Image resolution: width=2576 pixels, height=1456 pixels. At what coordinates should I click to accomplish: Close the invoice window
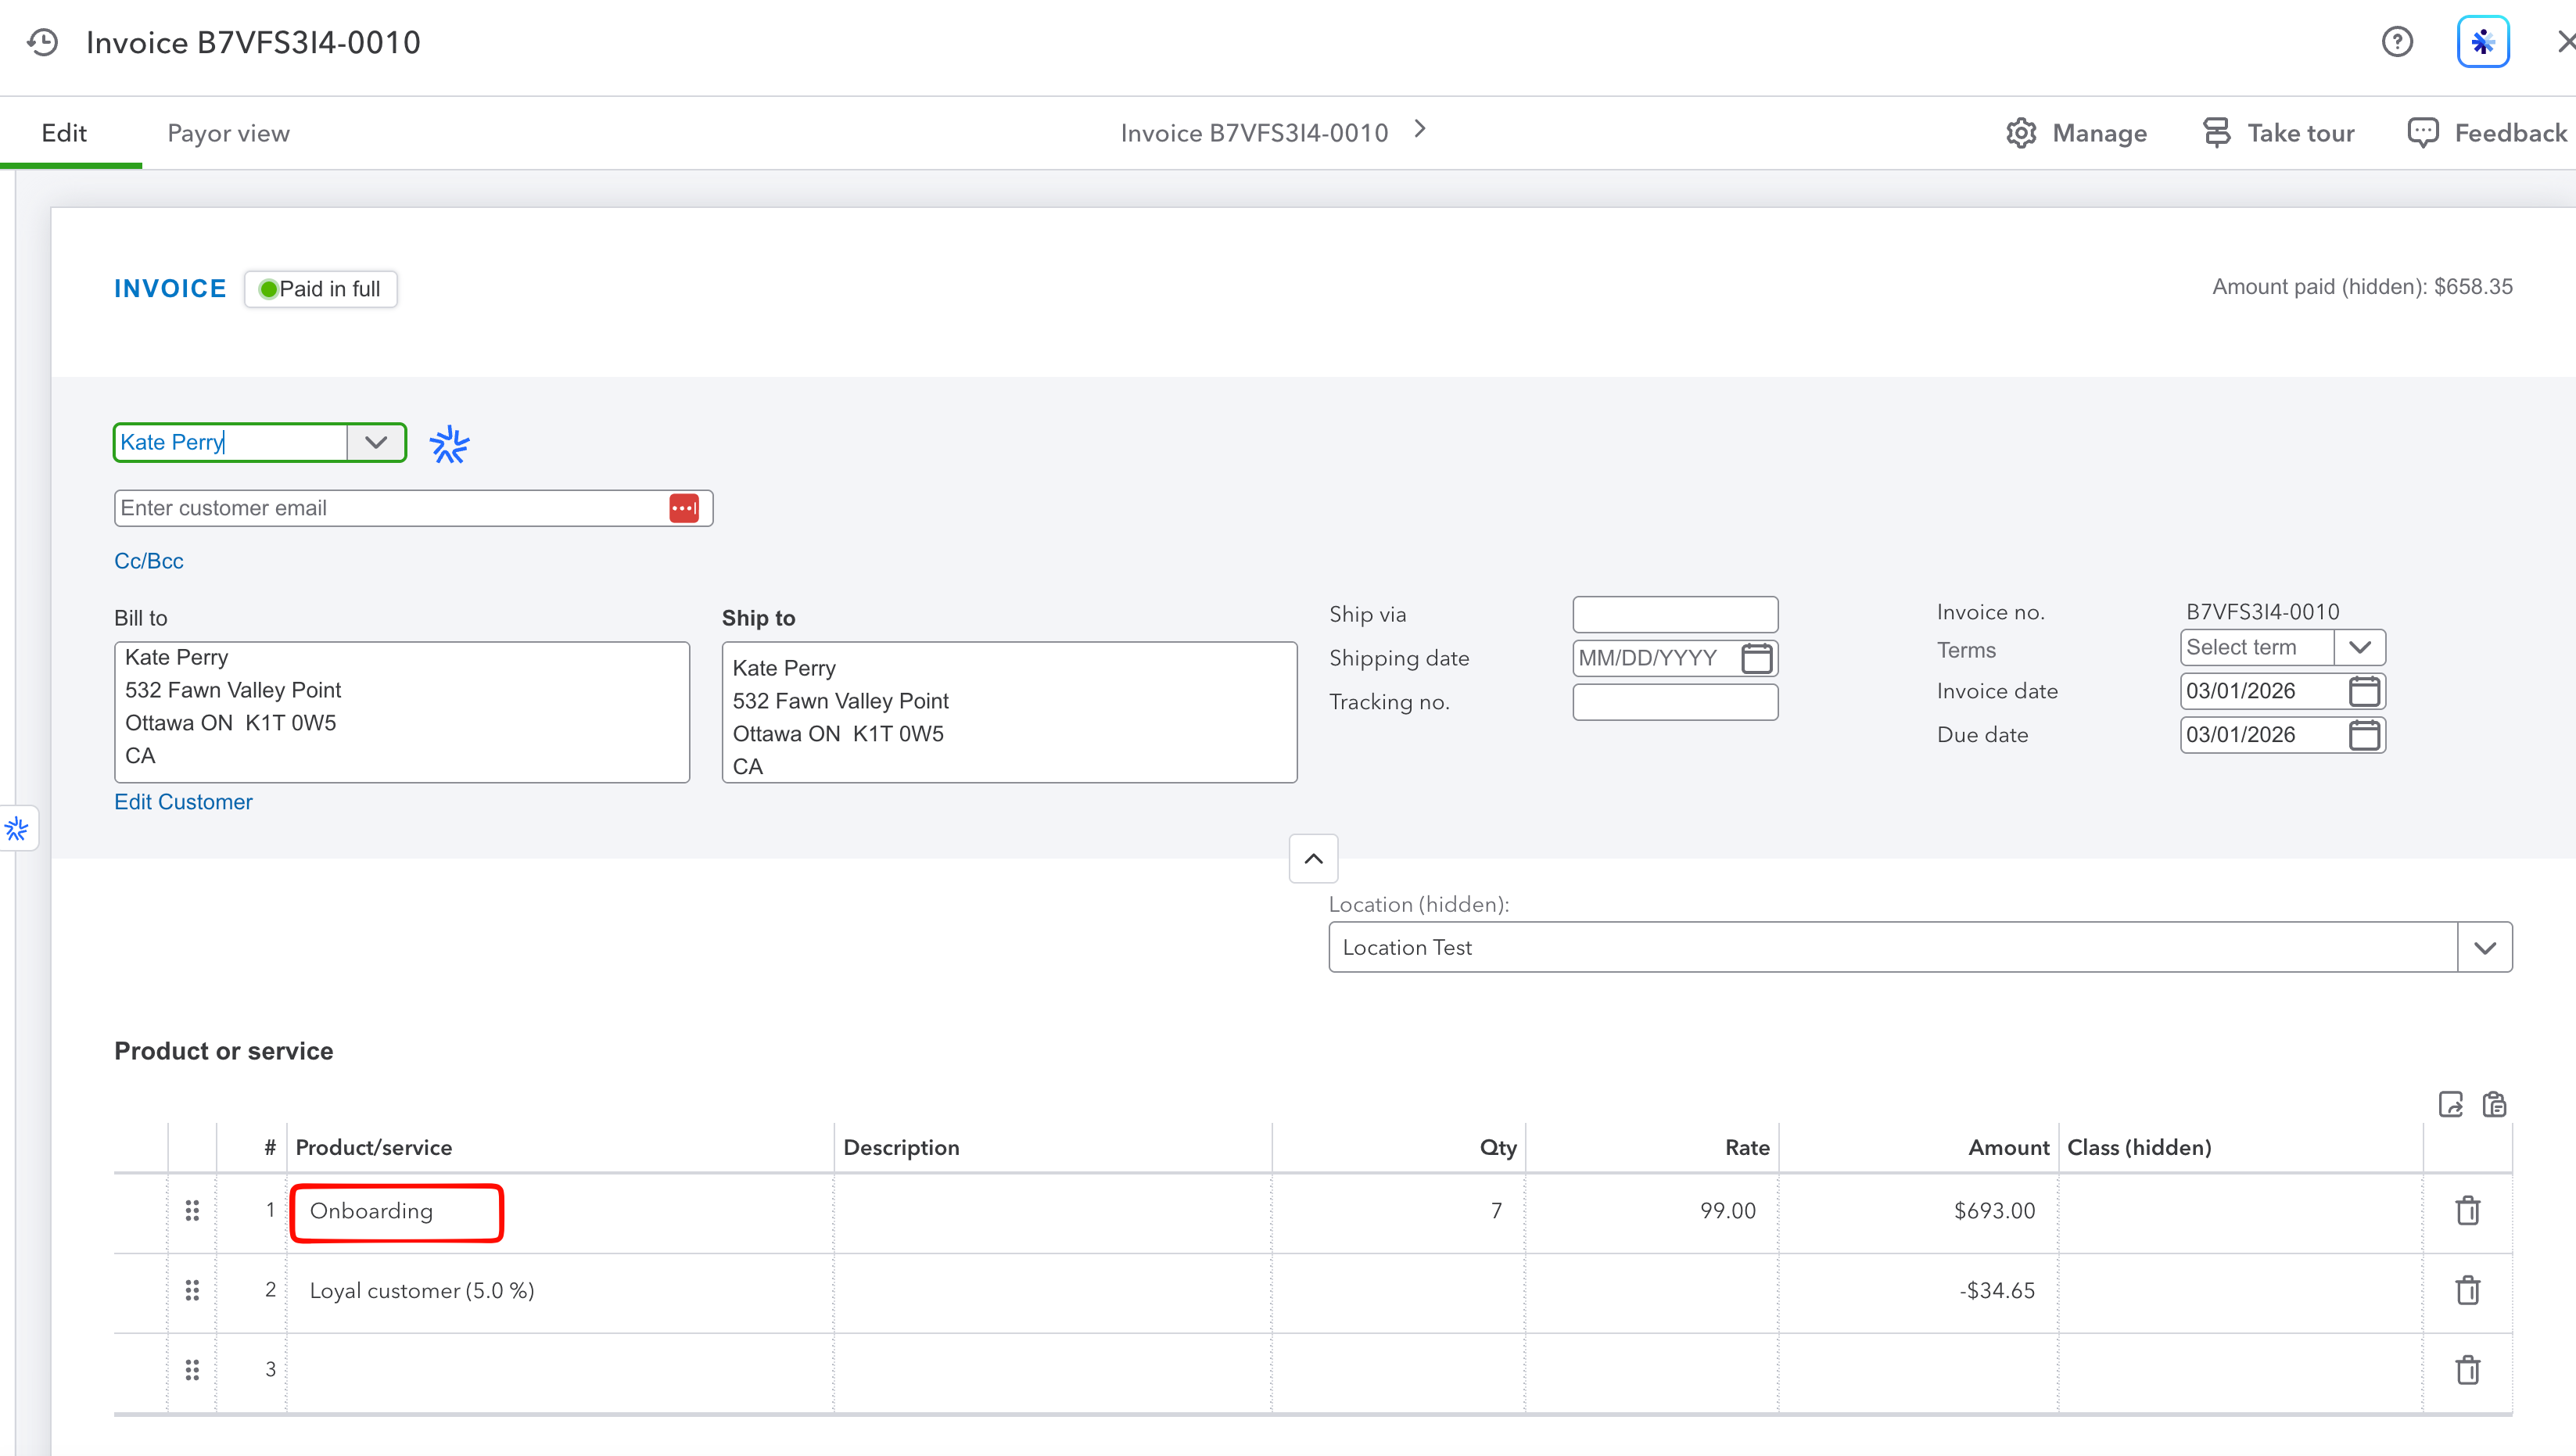2565,42
